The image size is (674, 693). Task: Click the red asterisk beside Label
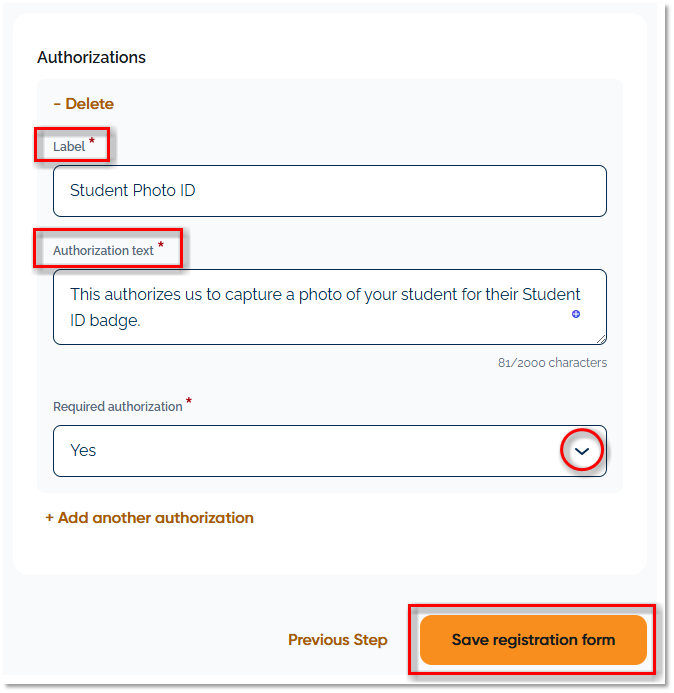point(93,143)
